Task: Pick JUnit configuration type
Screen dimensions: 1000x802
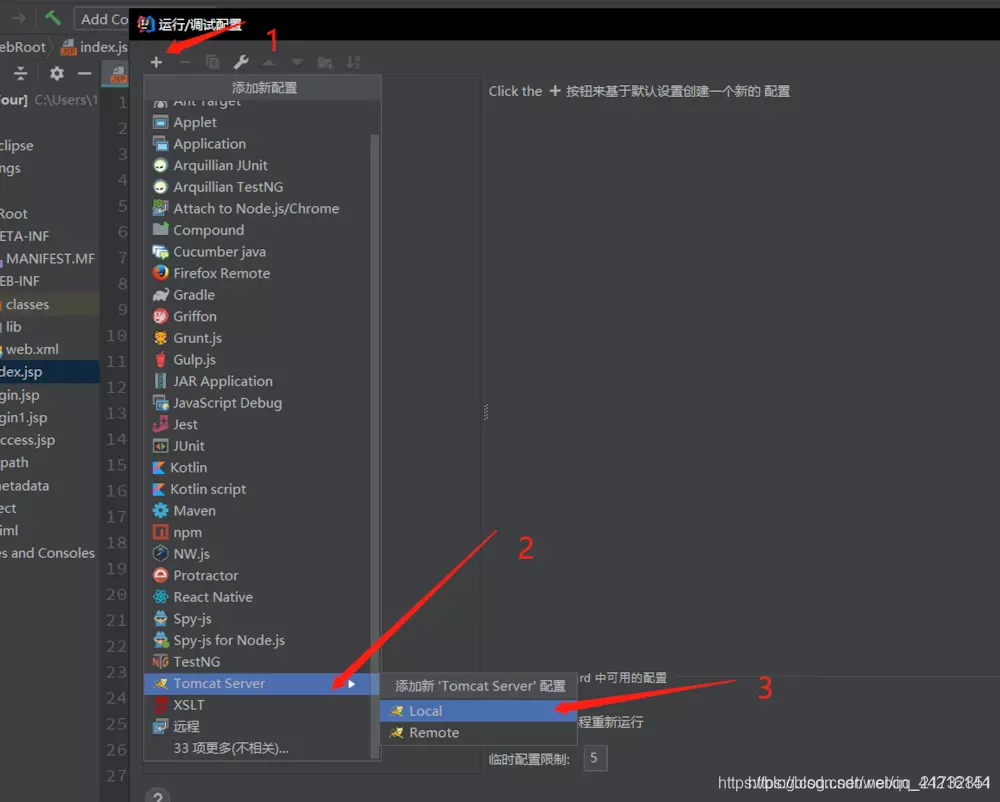Action: [257, 446]
